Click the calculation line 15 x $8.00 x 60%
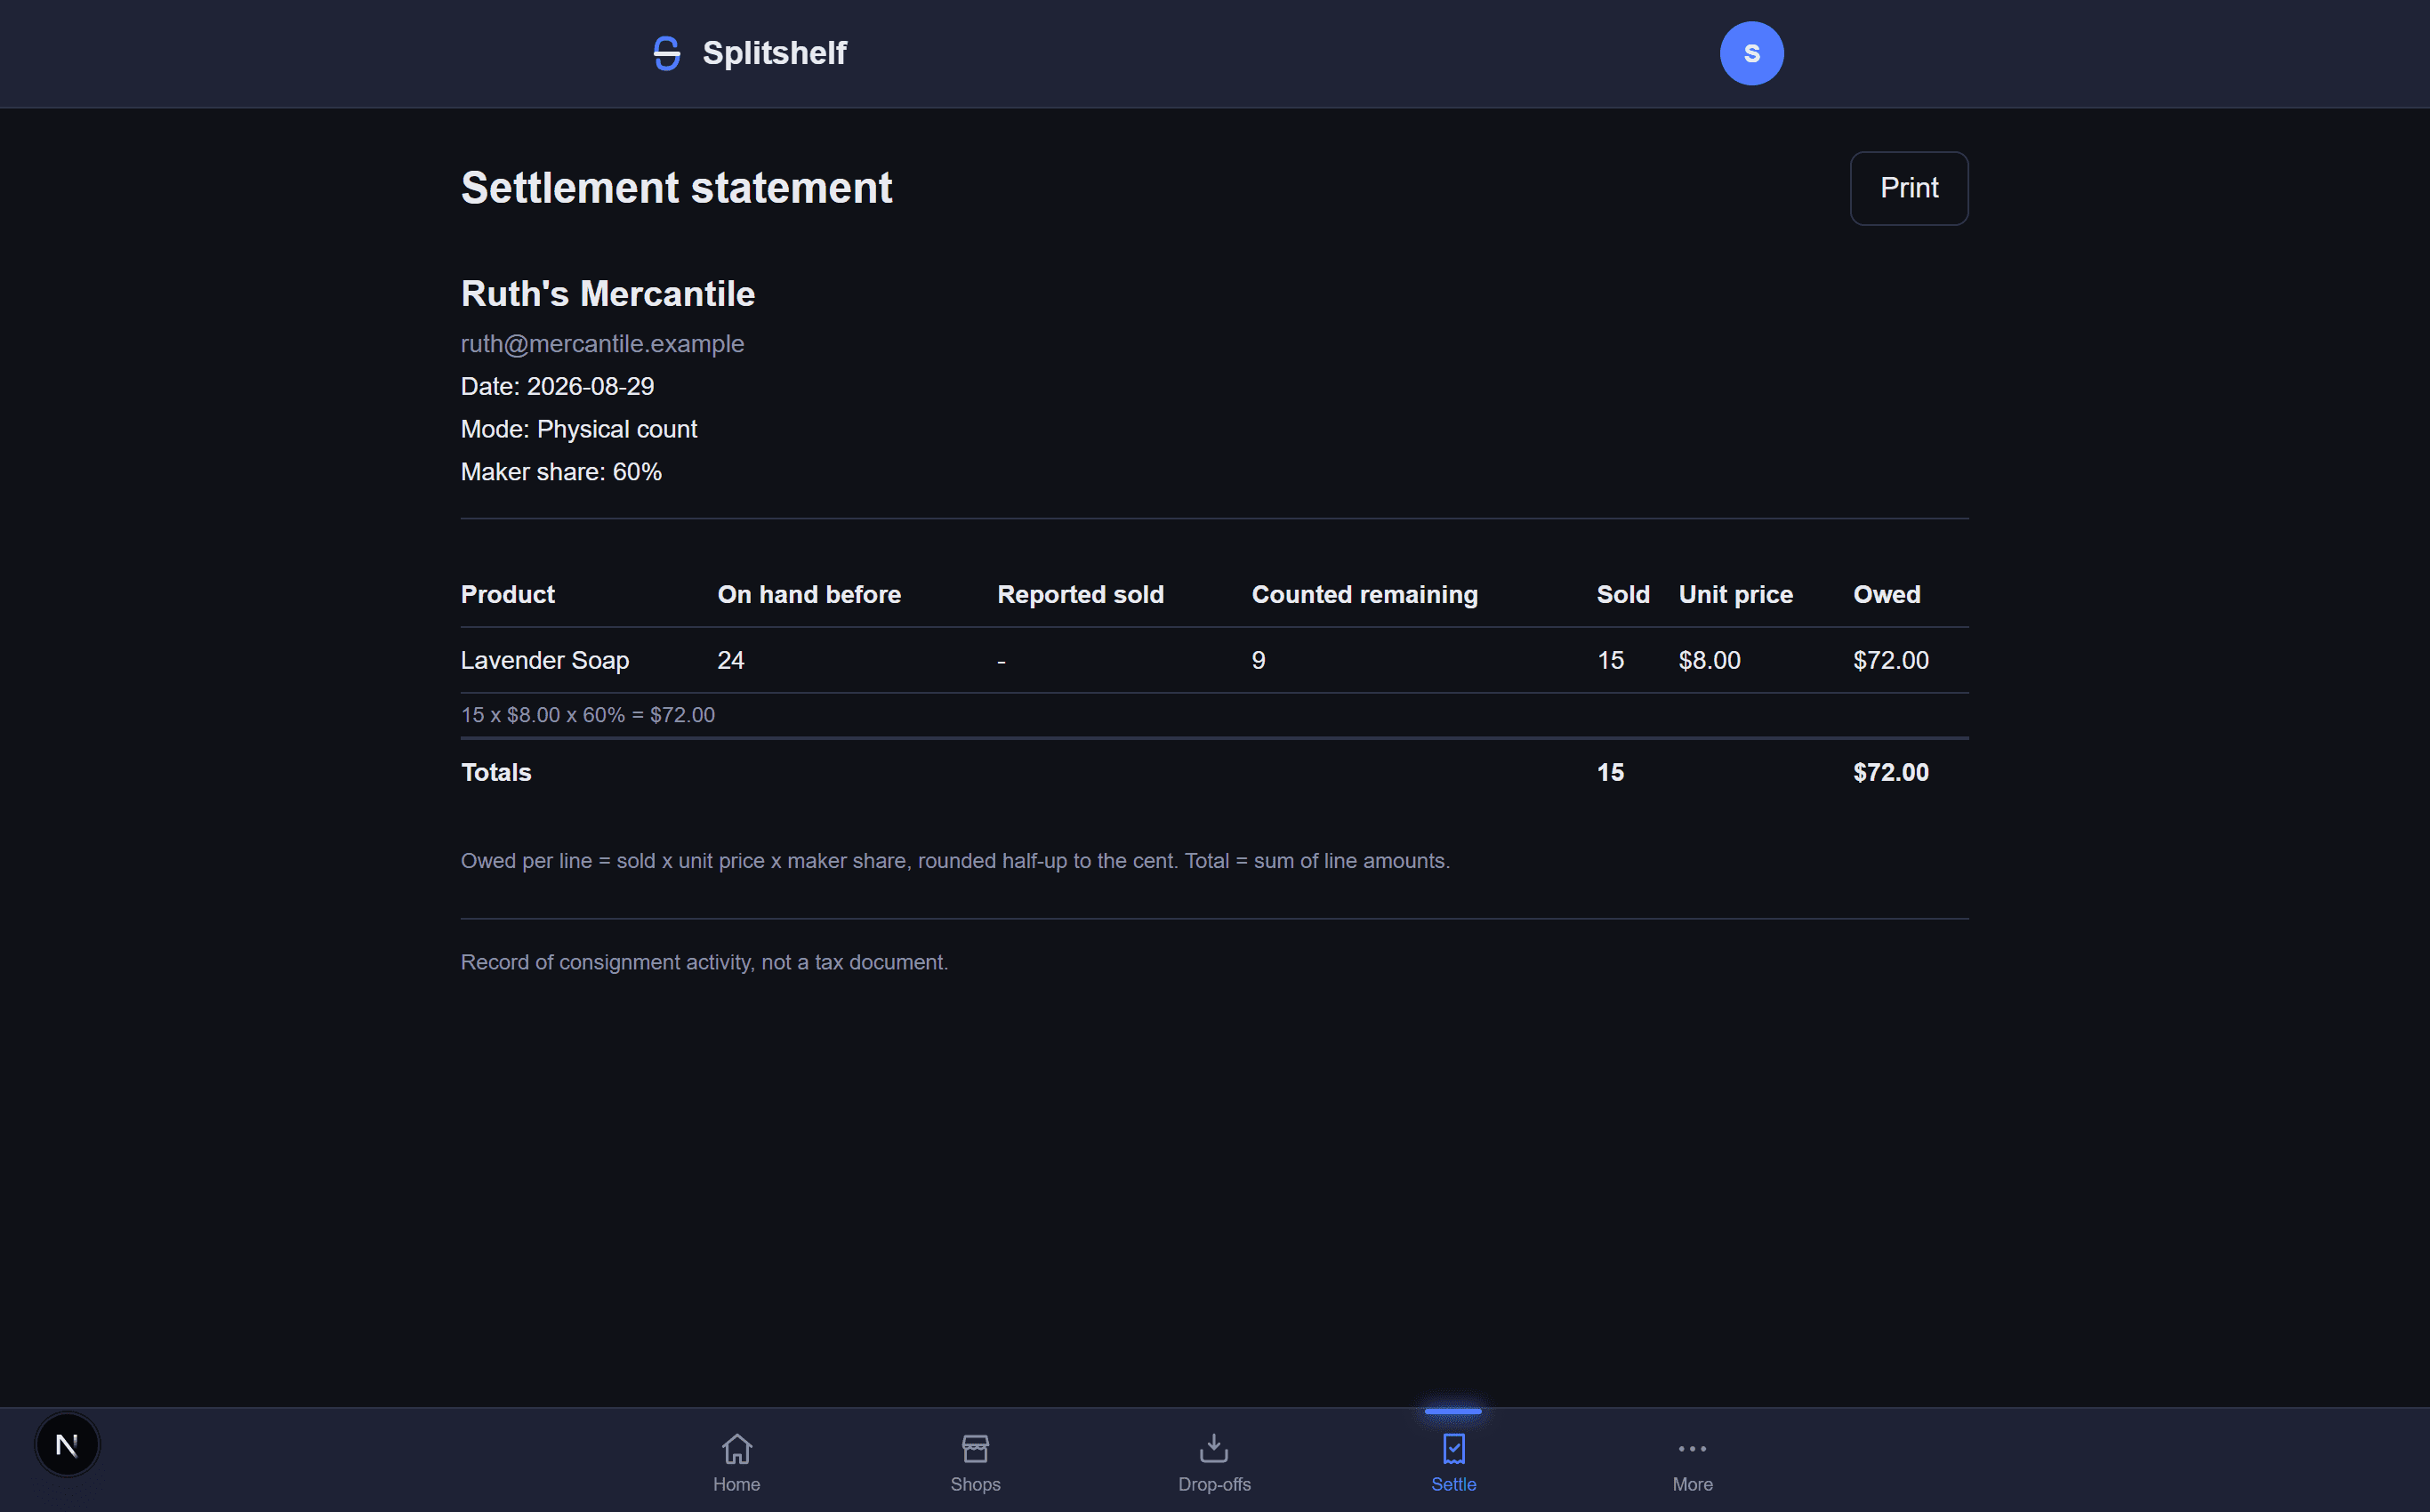2430x1512 pixels. (587, 715)
